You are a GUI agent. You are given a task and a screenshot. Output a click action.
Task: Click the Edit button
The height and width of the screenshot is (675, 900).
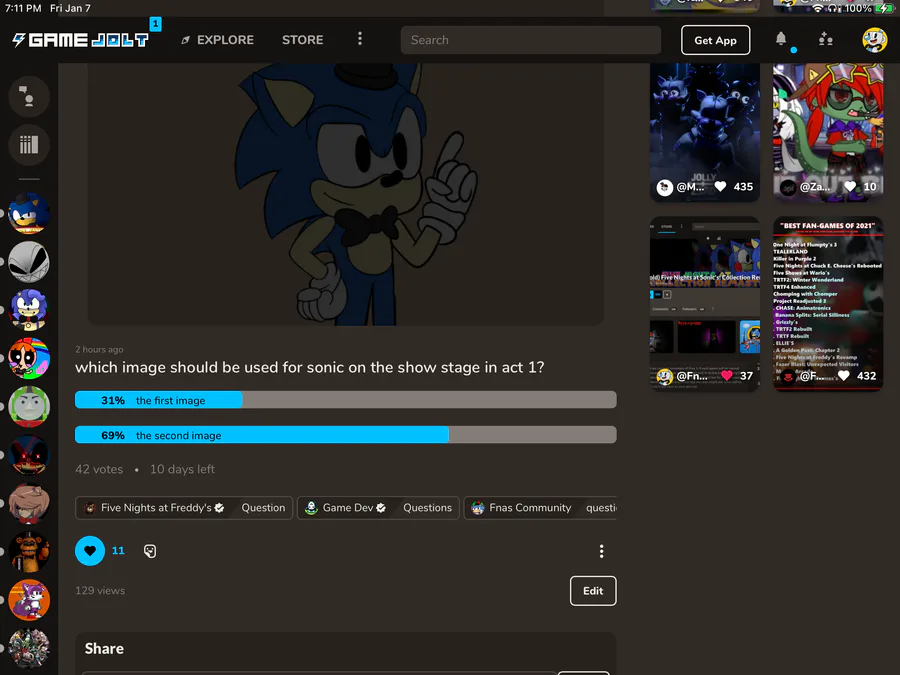click(593, 591)
